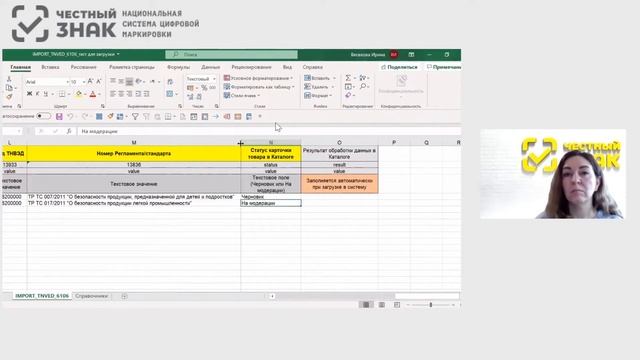Screen dimensions: 640x360
Task: Toggle the AutoSave switch
Action: coord(43,116)
